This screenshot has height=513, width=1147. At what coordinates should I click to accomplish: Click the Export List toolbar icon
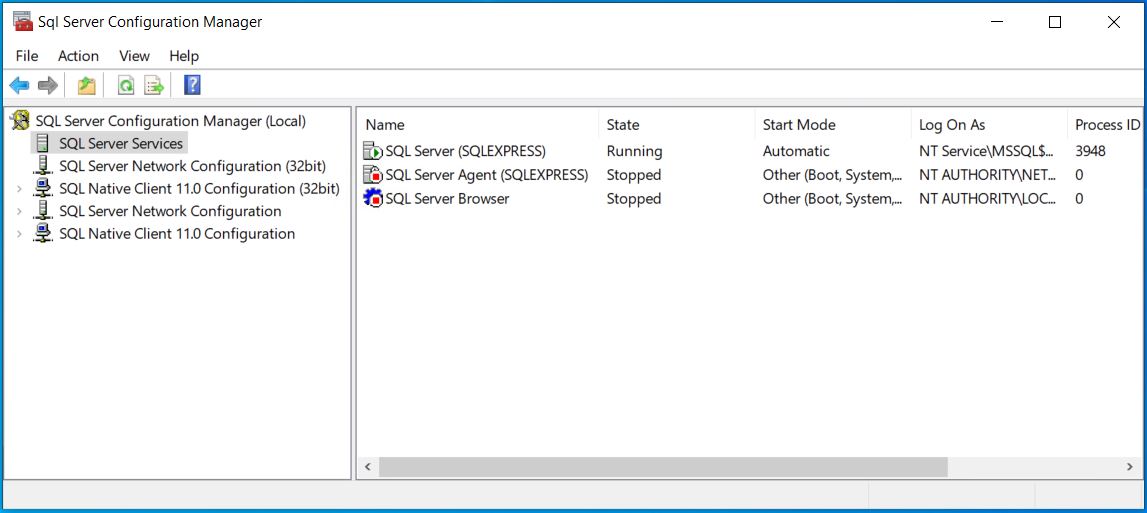click(x=154, y=86)
